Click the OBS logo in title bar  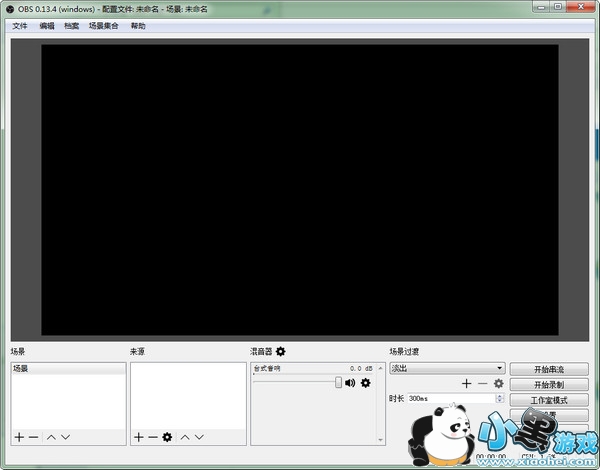pyautogui.click(x=10, y=9)
